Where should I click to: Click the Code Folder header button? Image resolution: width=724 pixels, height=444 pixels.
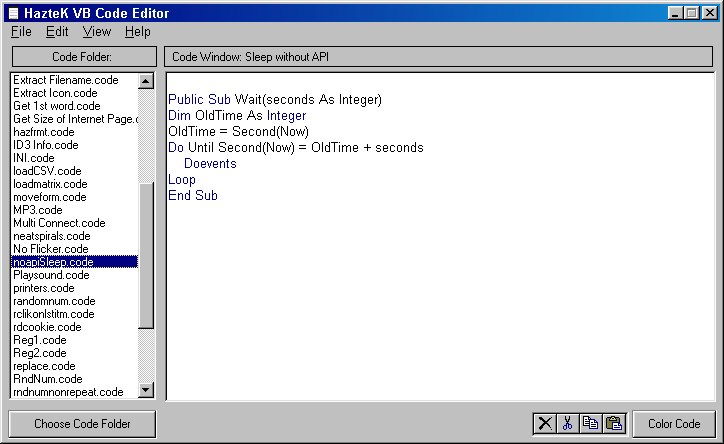(x=83, y=57)
